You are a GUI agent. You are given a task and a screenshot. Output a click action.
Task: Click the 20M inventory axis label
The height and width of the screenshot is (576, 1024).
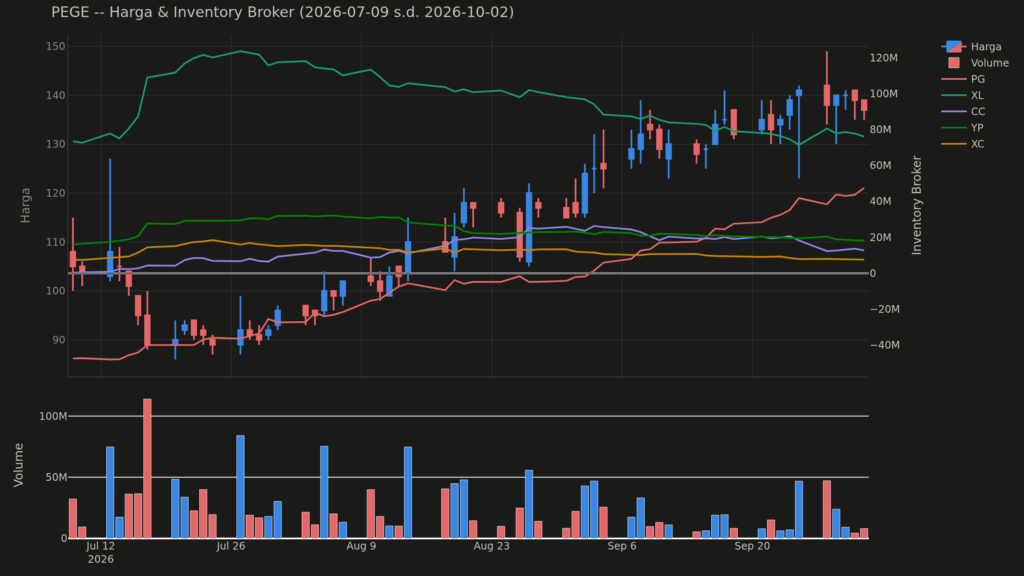881,237
